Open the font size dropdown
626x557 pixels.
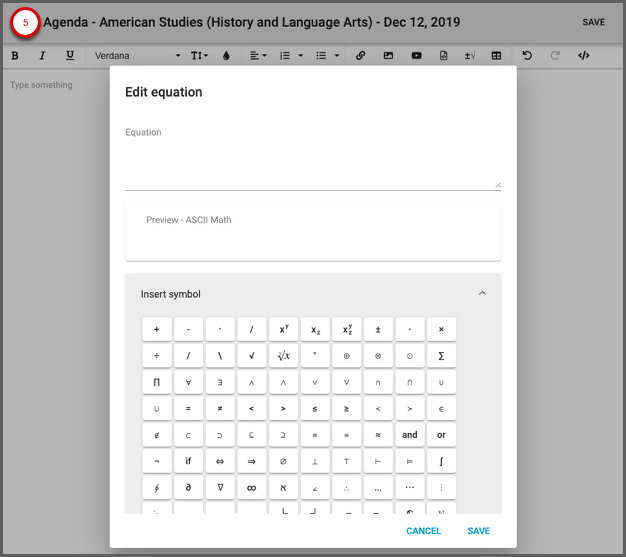point(200,56)
